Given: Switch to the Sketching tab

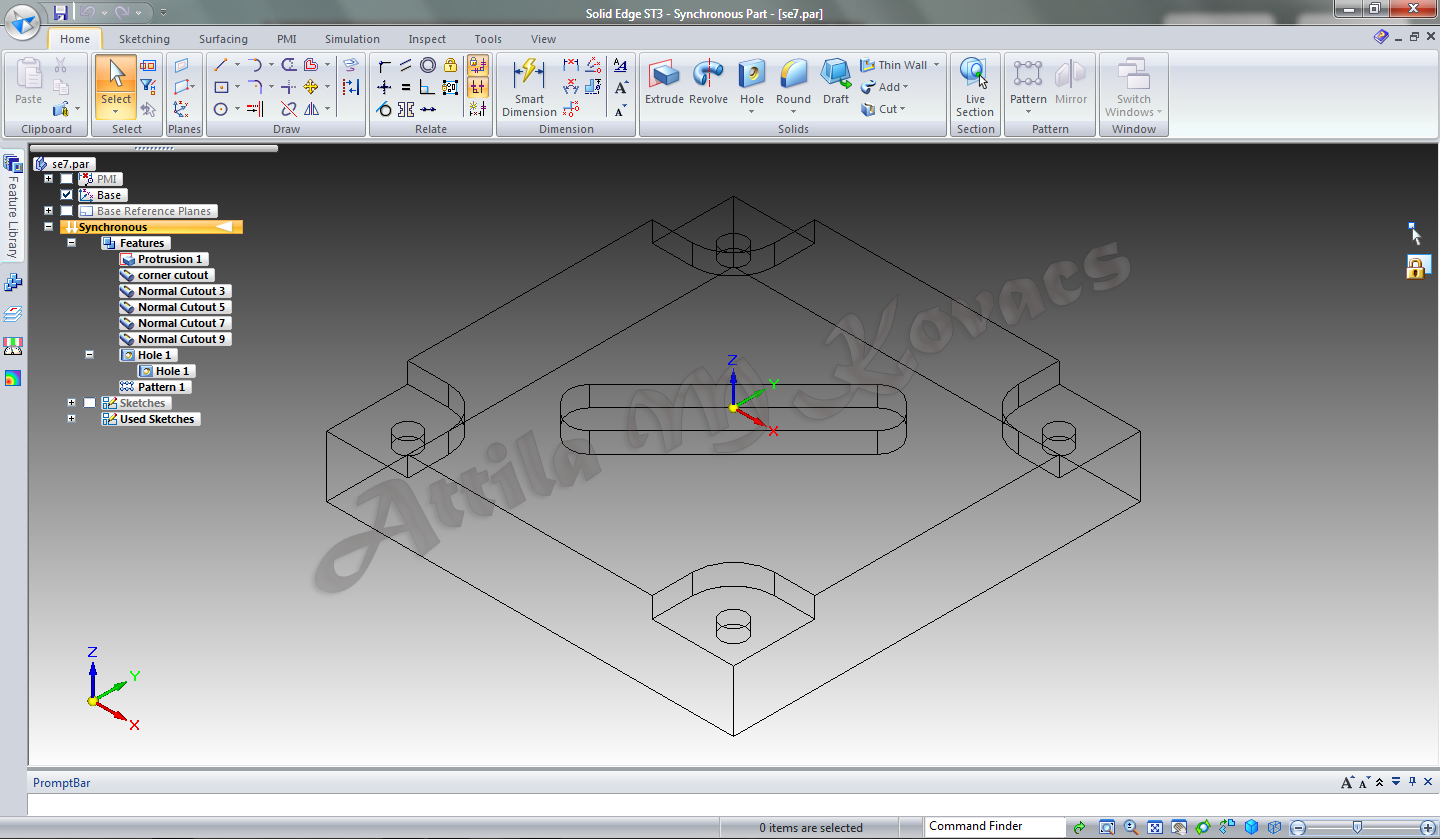Looking at the screenshot, I should (x=144, y=39).
